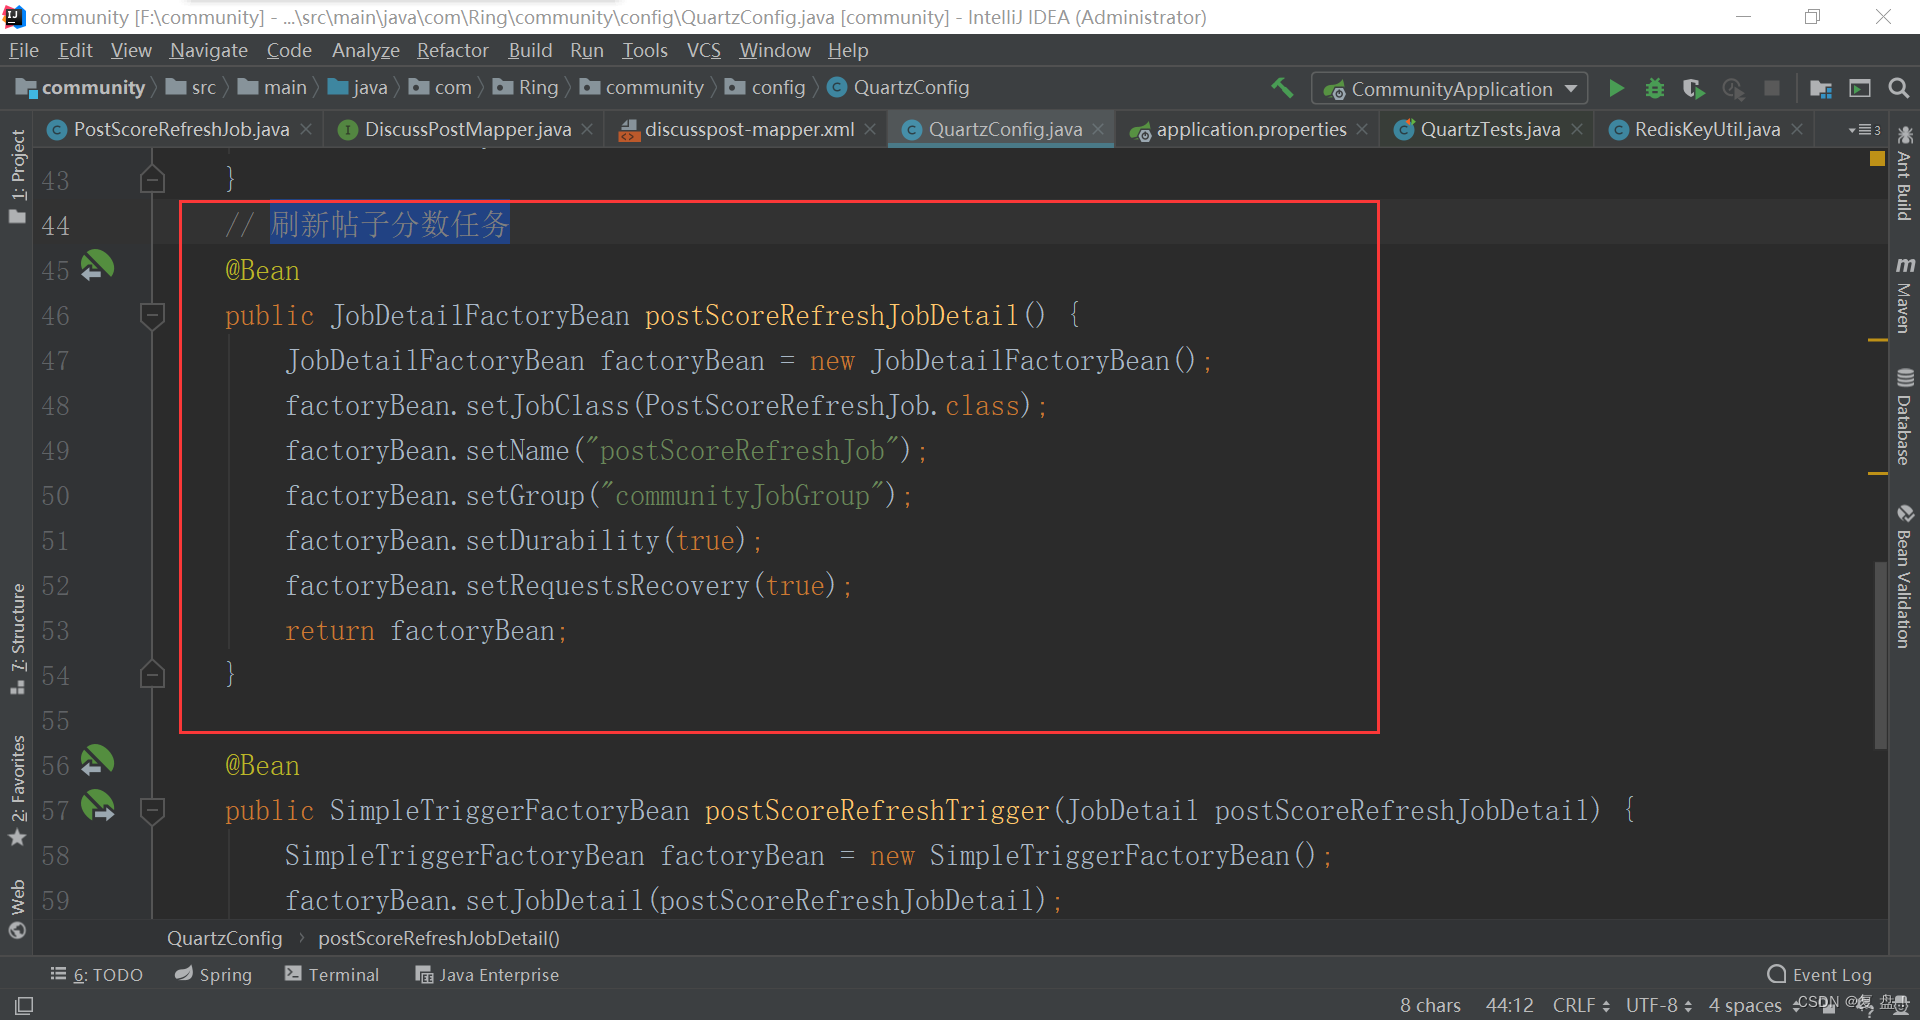Viewport: 1920px width, 1020px height.
Task: Click the Spring bean gutter icon on line 45
Action: [97, 265]
